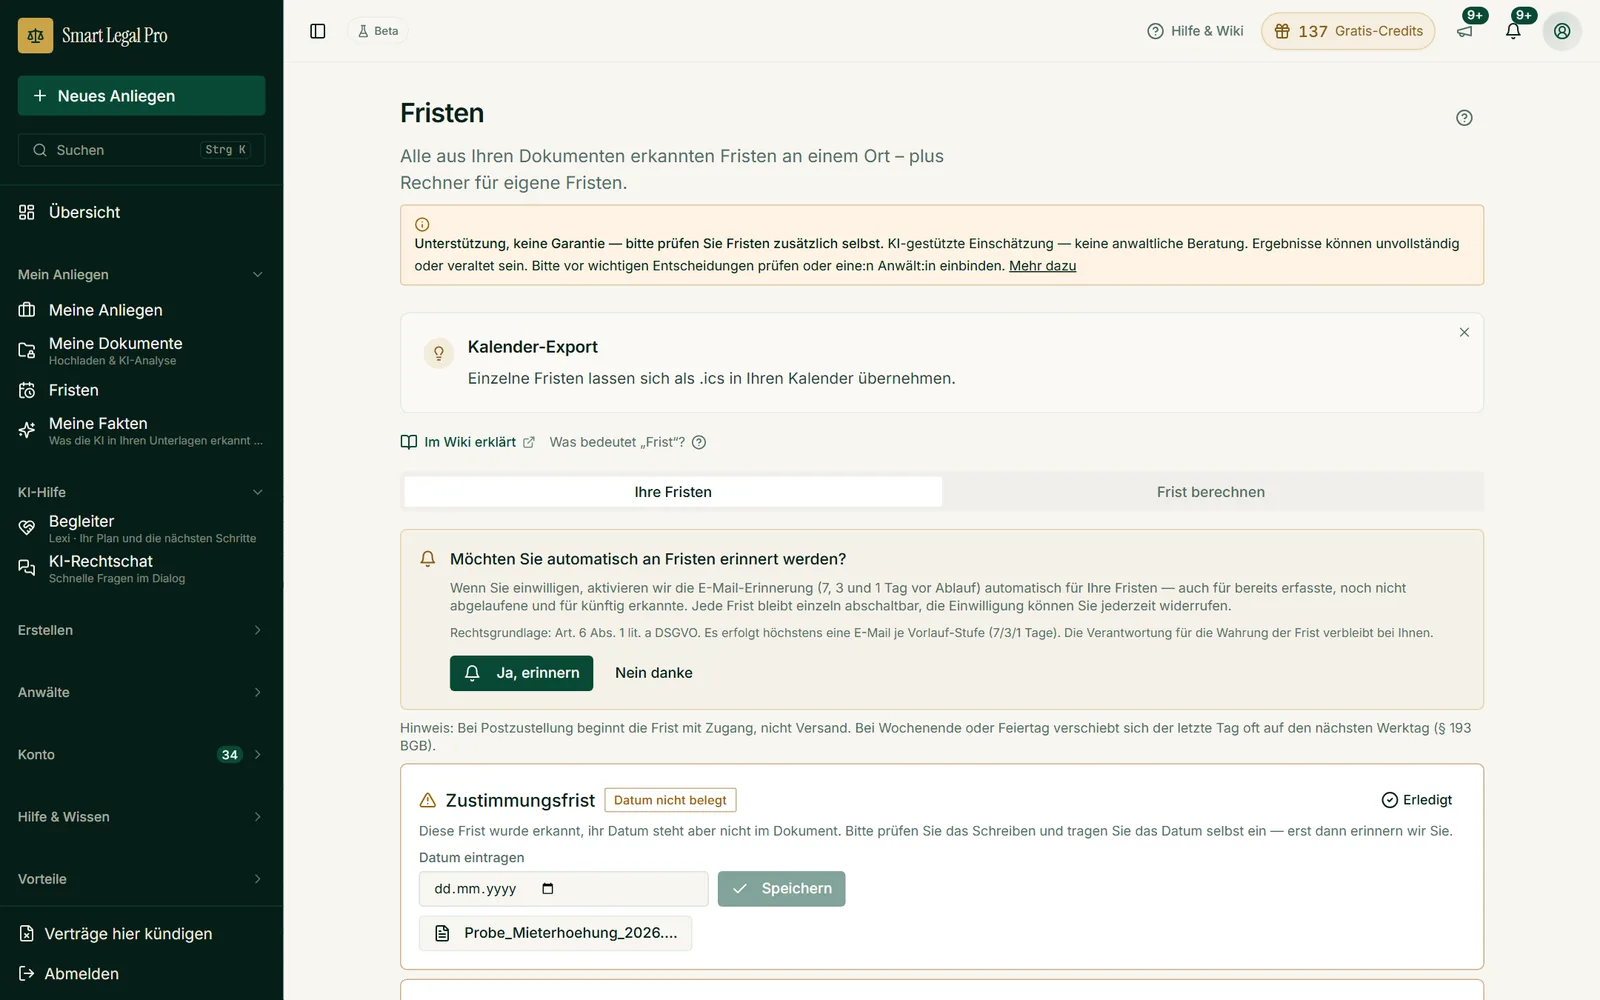Open the notifications bell in header
Image resolution: width=1600 pixels, height=1000 pixels.
pyautogui.click(x=1513, y=31)
